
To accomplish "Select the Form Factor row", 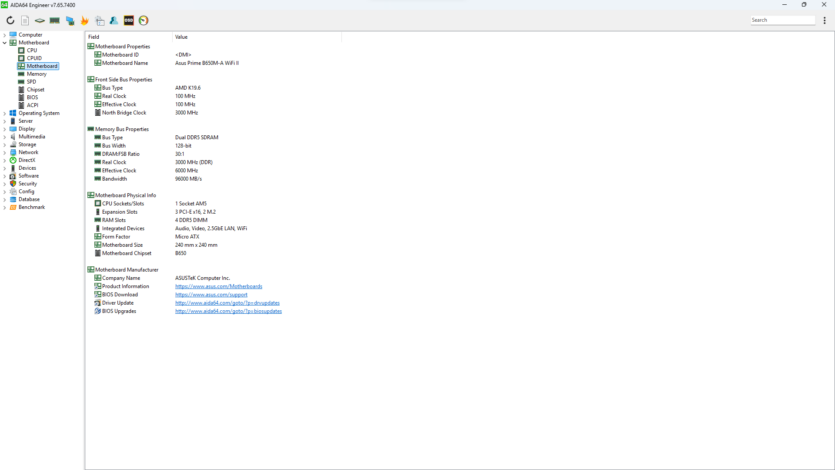I will click(x=146, y=237).
